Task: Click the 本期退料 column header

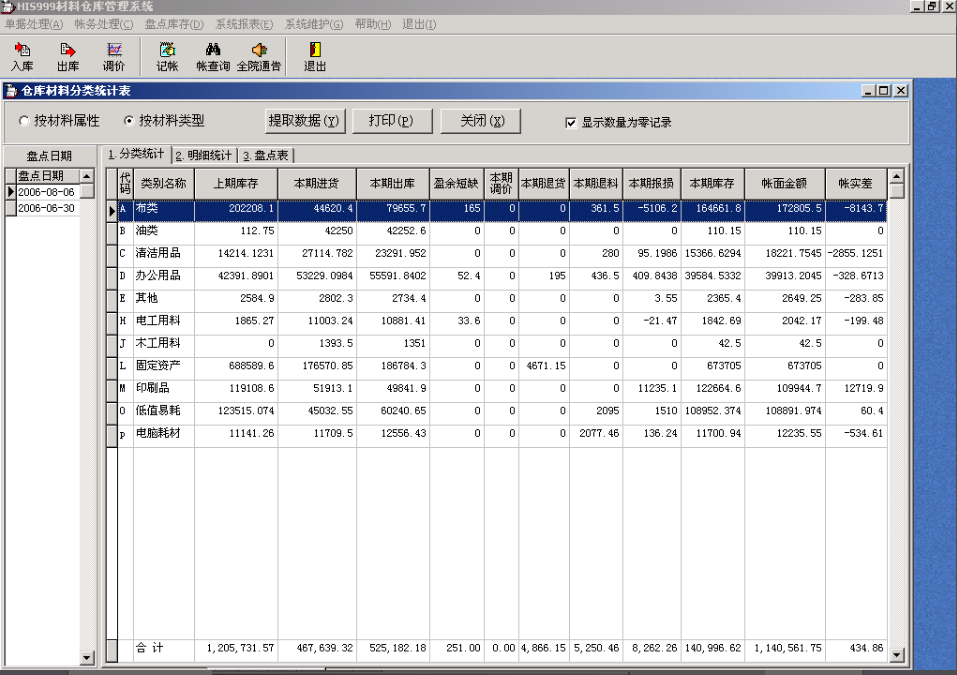Action: pos(596,184)
